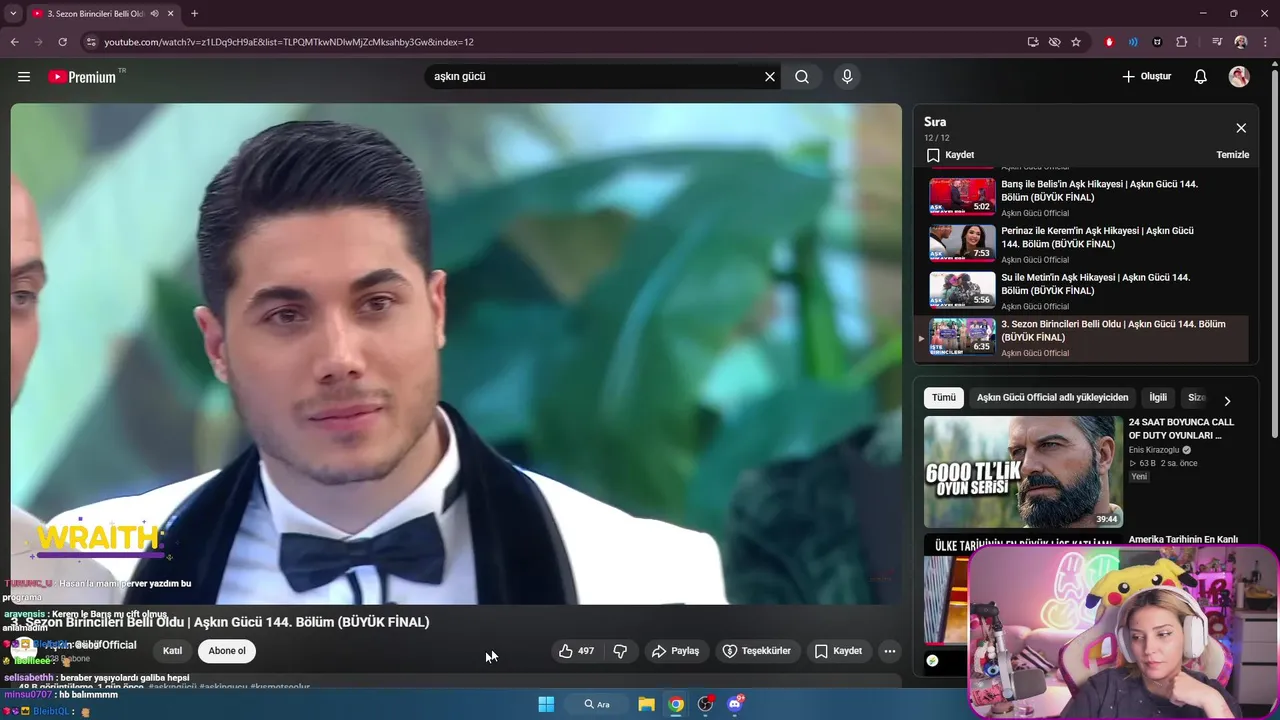The image size is (1280, 720).
Task: View site information icon in address bar
Action: tap(91, 42)
